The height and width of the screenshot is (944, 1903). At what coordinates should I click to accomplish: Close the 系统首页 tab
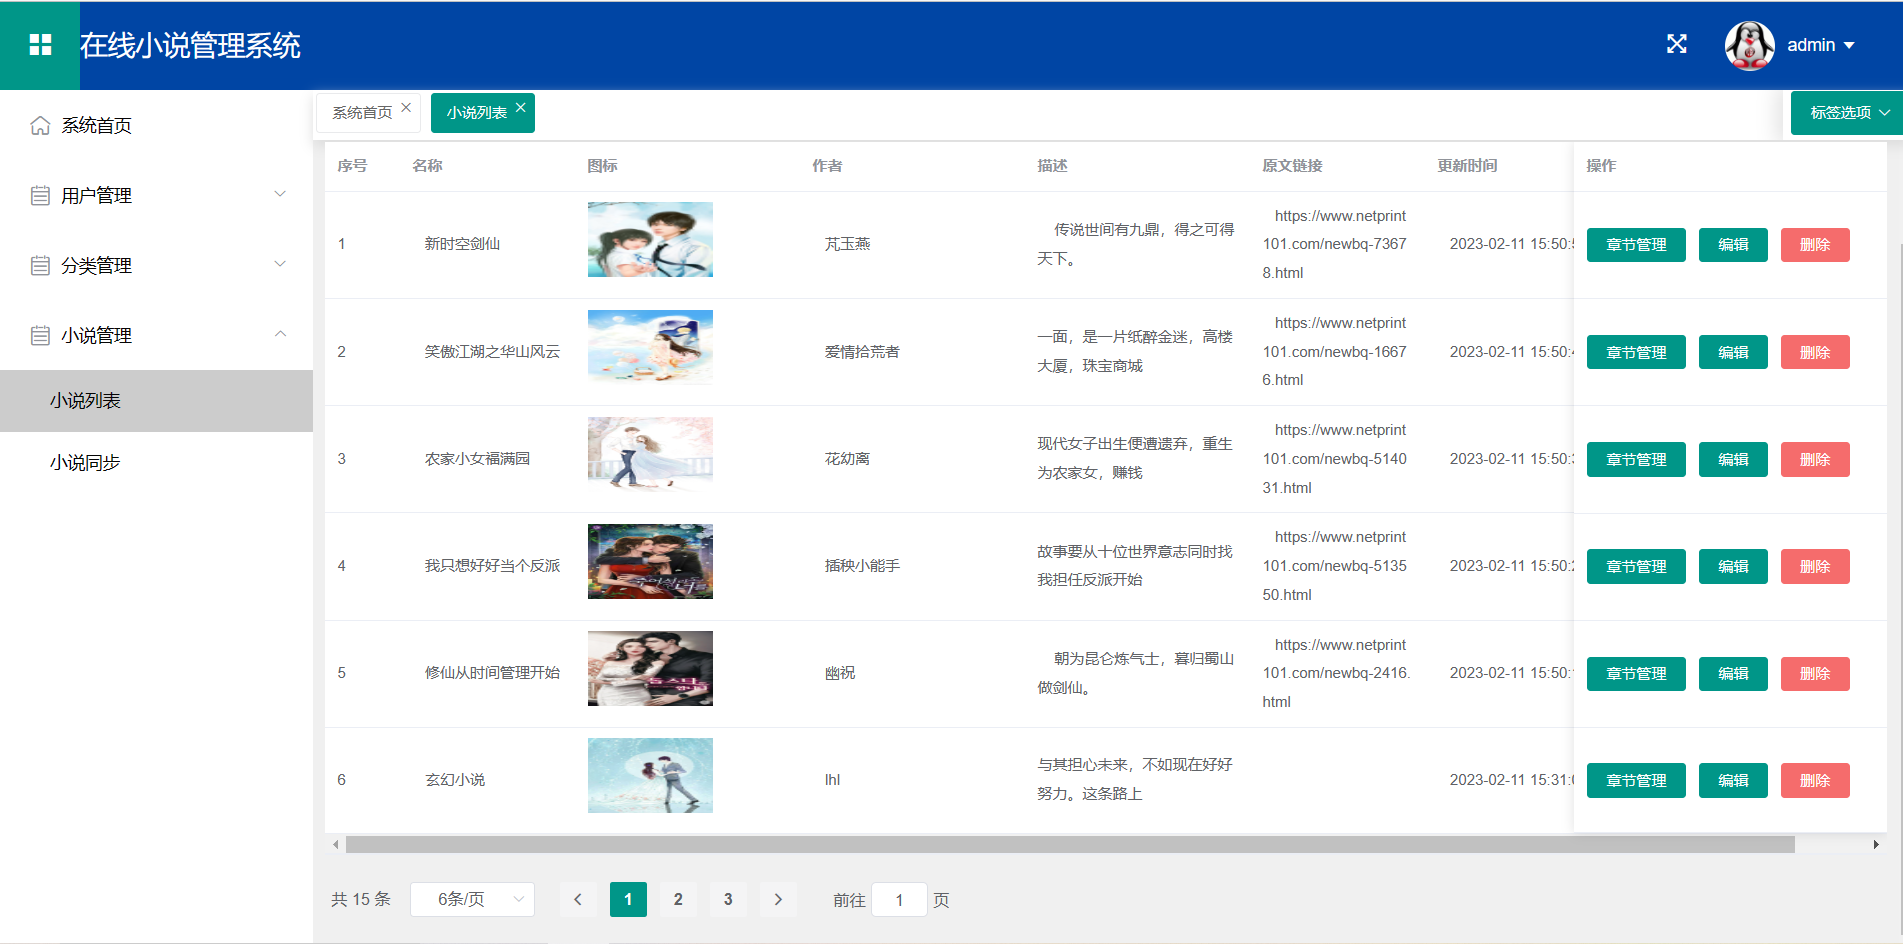[x=406, y=108]
